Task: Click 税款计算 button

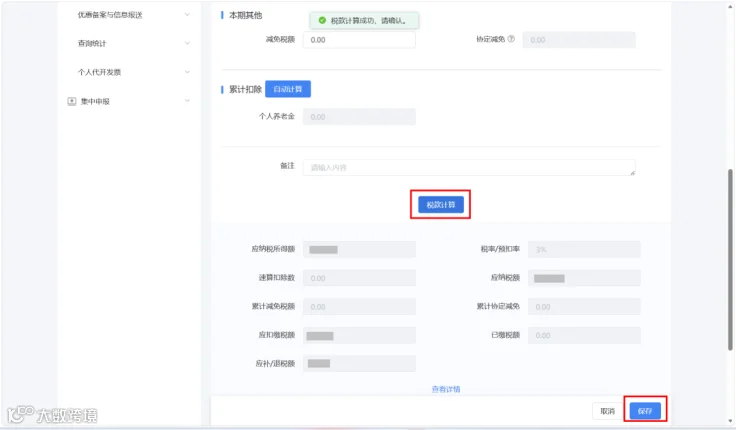Action: [441, 205]
